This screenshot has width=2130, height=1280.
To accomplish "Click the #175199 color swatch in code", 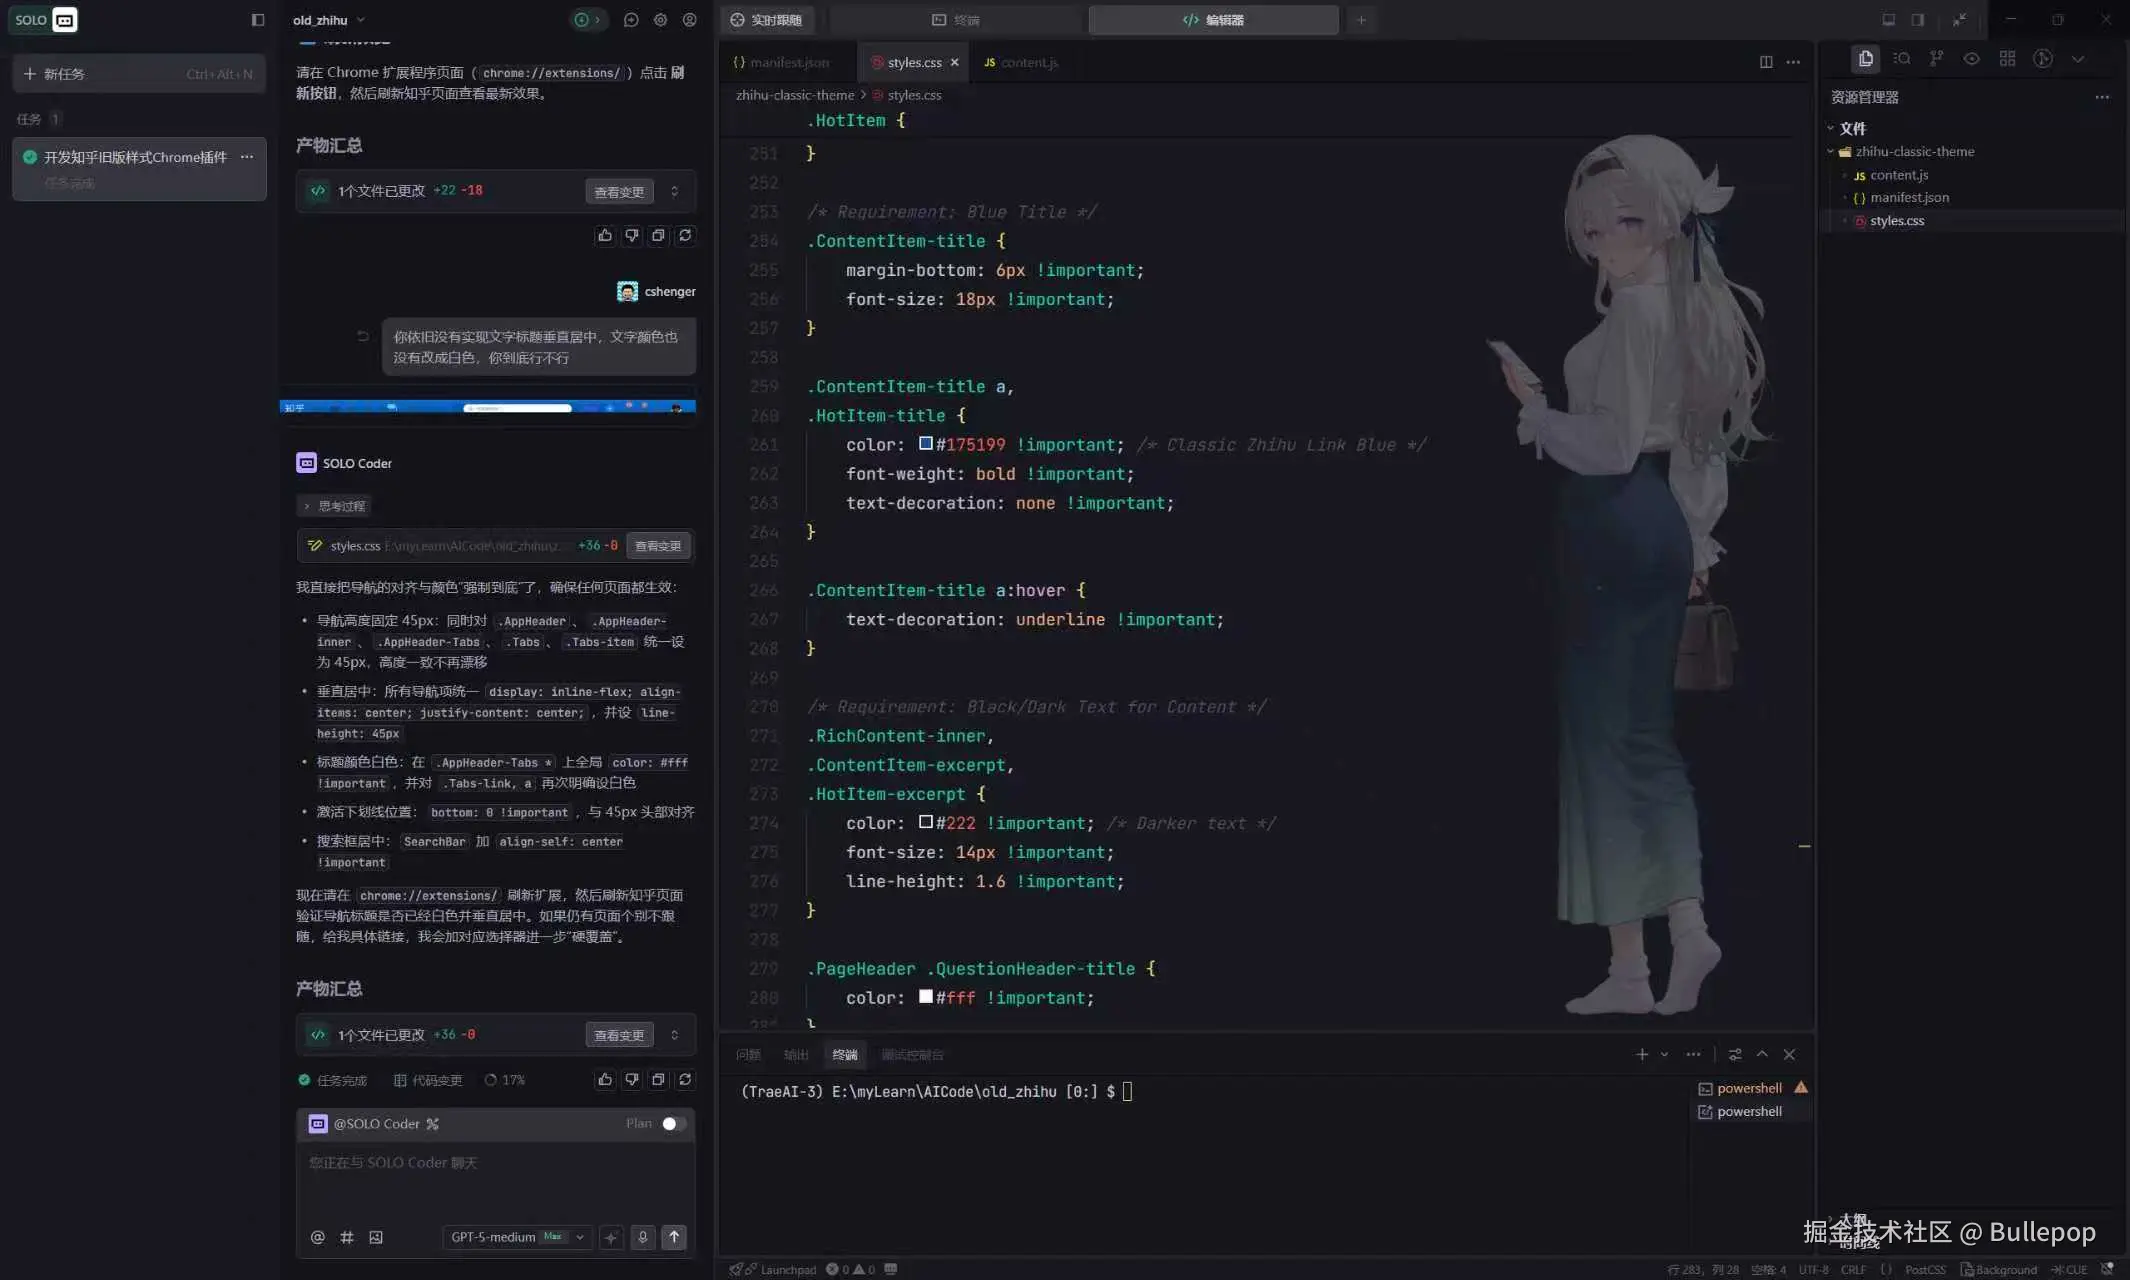I will click(925, 444).
